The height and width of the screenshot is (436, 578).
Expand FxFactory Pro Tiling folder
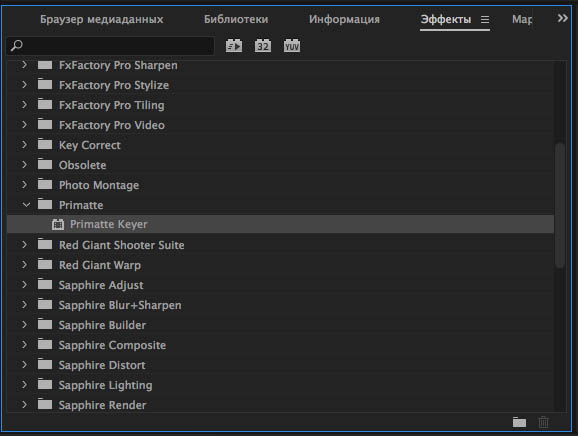click(x=24, y=105)
